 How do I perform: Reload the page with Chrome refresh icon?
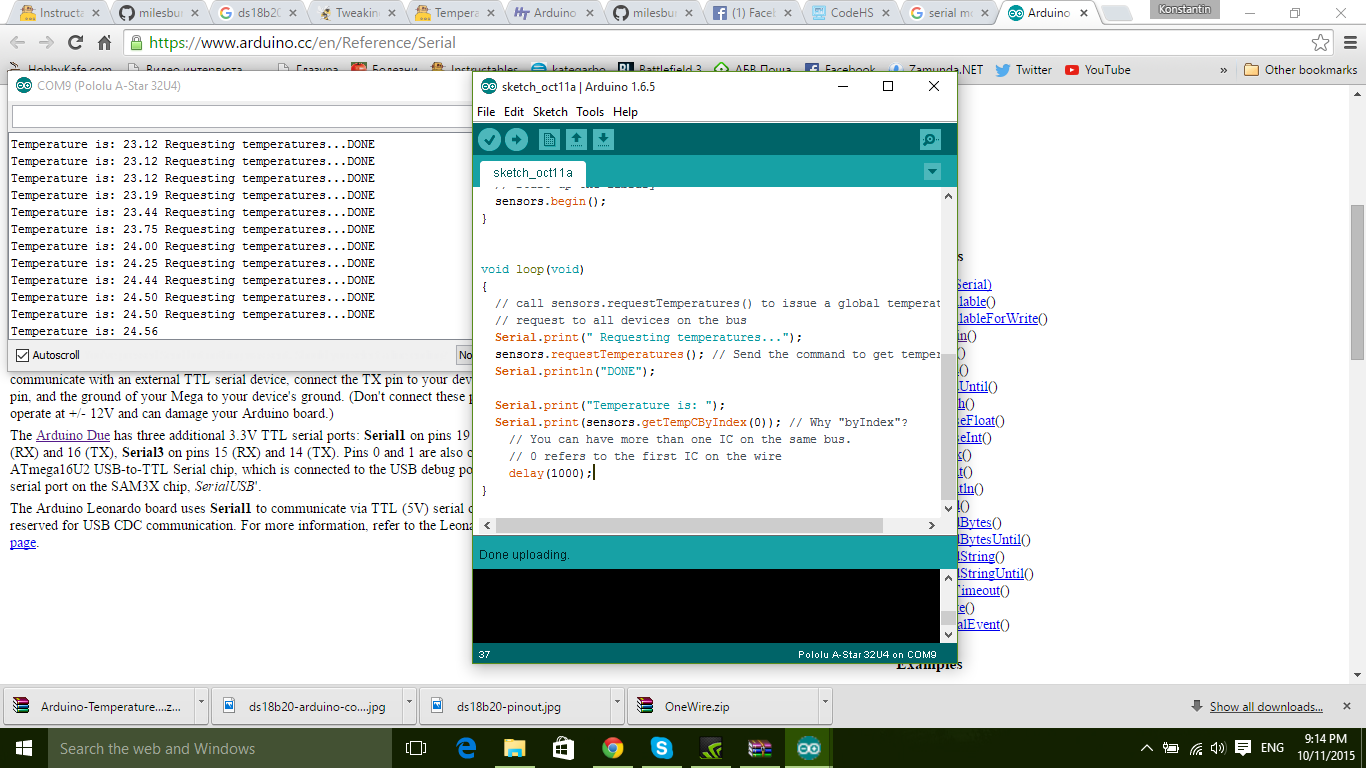tap(75, 43)
